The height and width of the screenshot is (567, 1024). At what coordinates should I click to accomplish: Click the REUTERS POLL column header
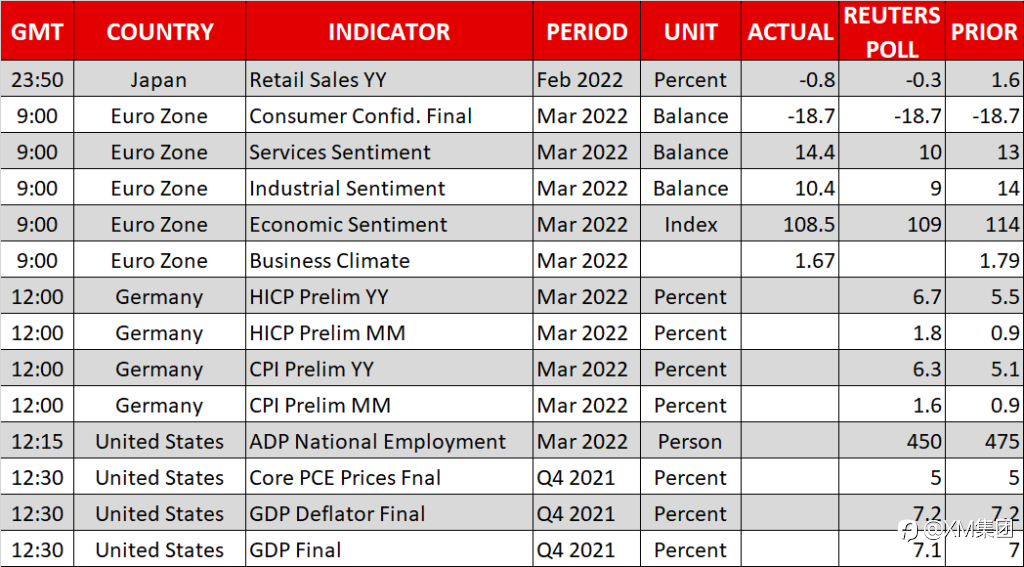coord(892,31)
